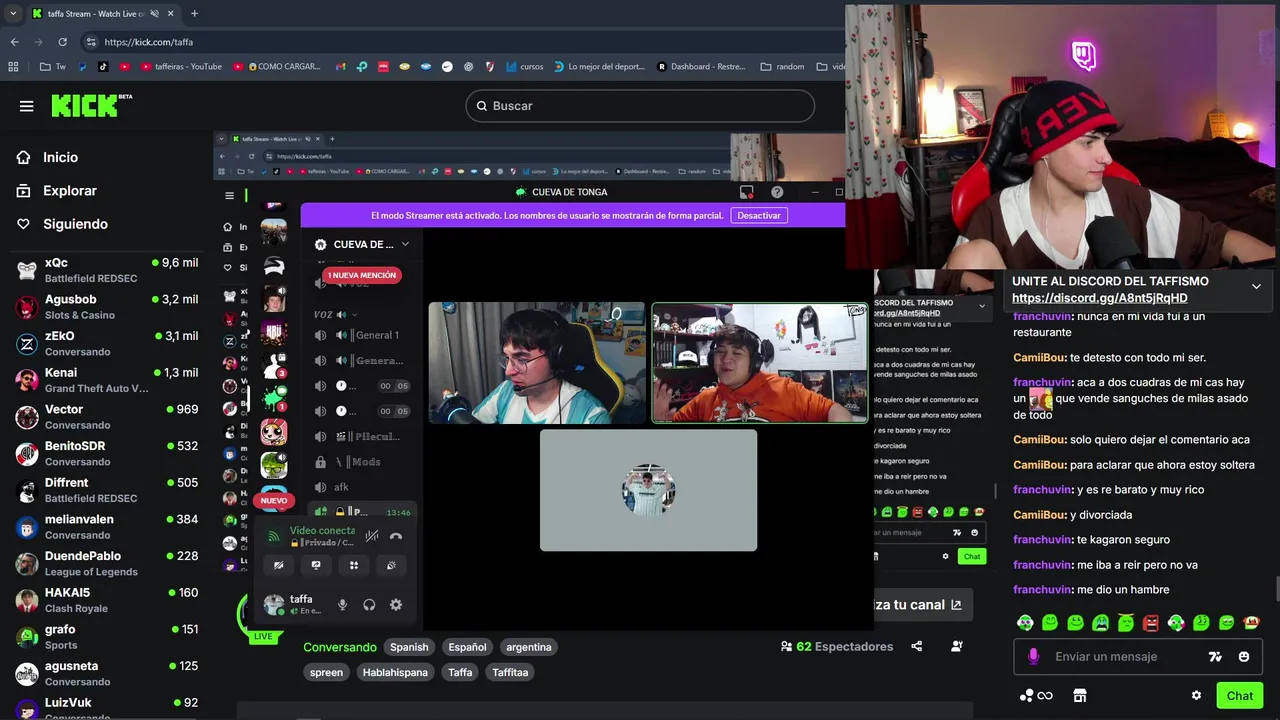Open xQc channel in sidebar
The image size is (1280, 720).
point(107,270)
